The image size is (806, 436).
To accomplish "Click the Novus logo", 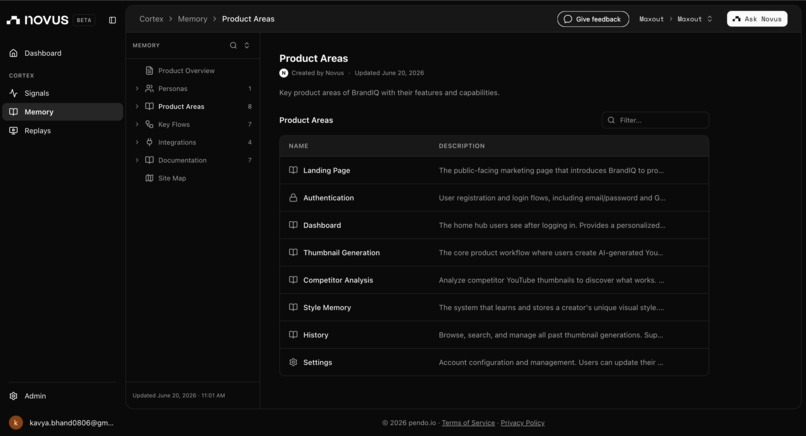I will (38, 20).
